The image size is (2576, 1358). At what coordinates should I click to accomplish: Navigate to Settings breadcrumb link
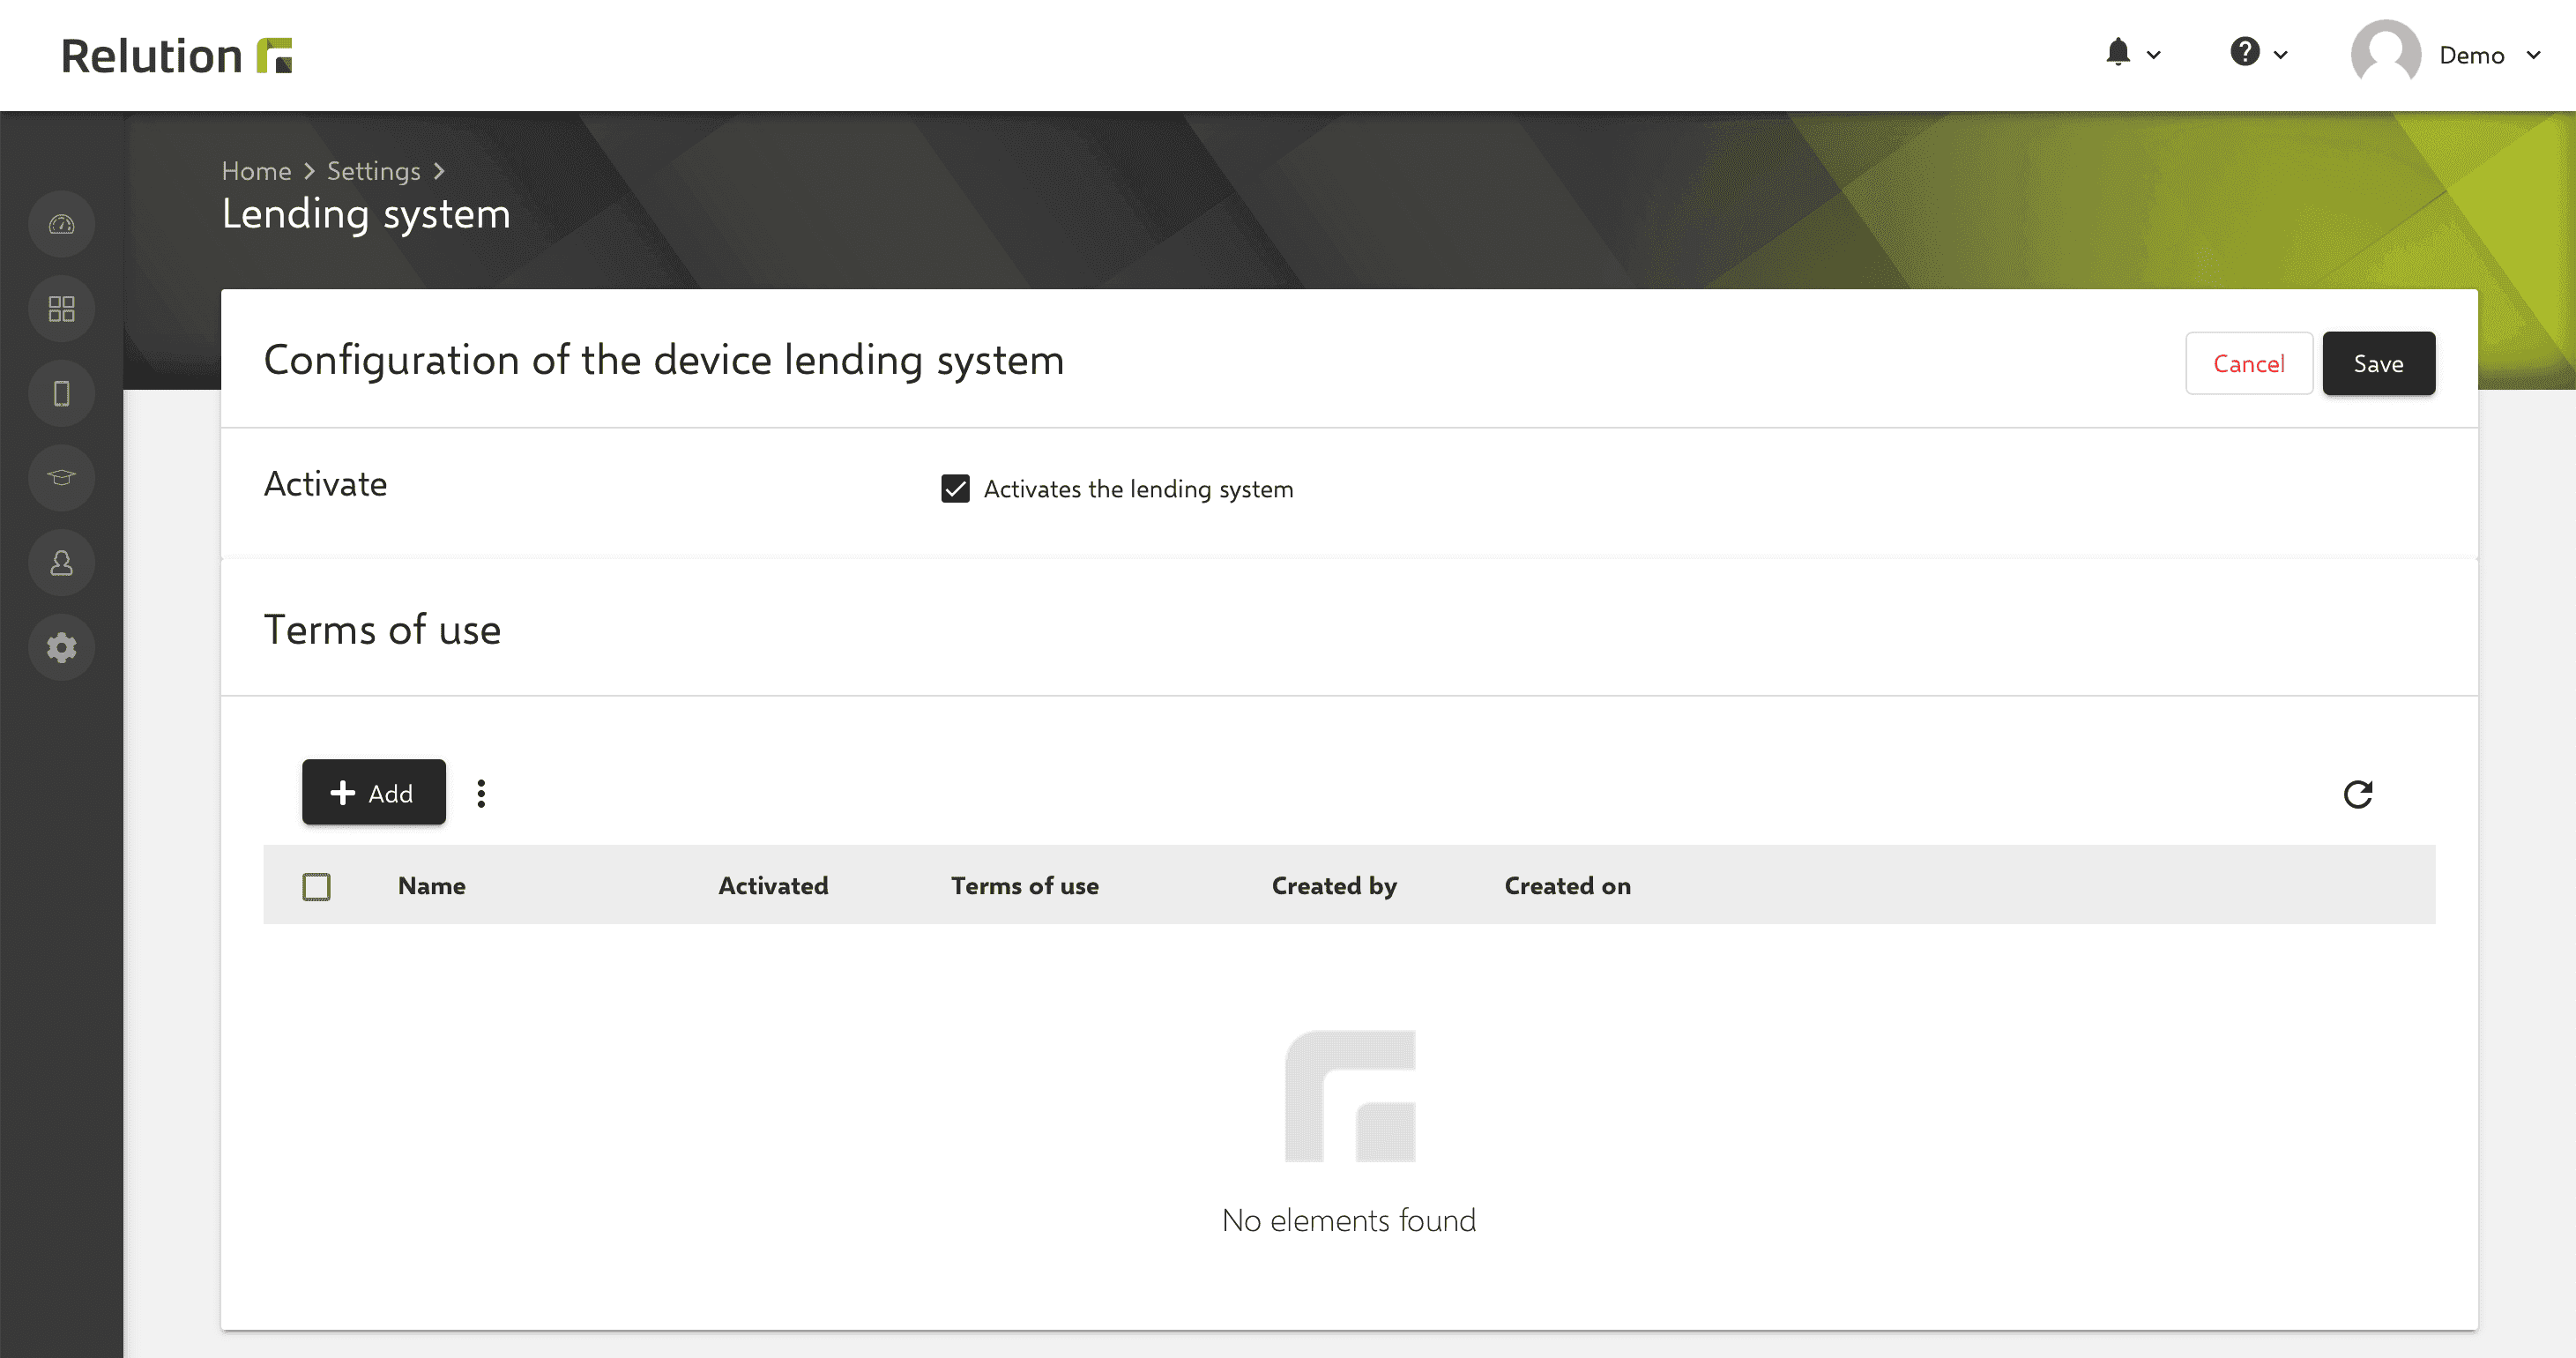[373, 170]
